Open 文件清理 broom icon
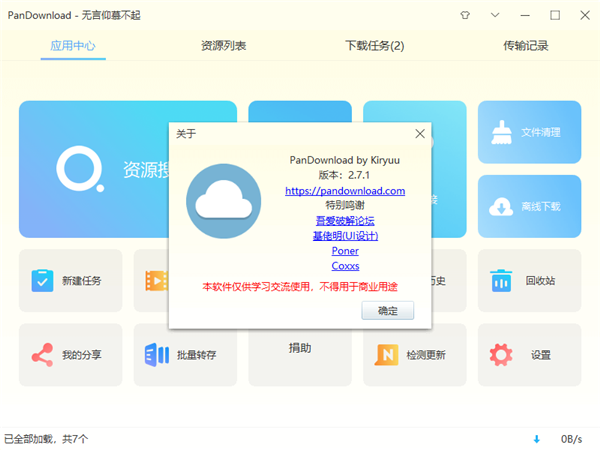 (501, 132)
